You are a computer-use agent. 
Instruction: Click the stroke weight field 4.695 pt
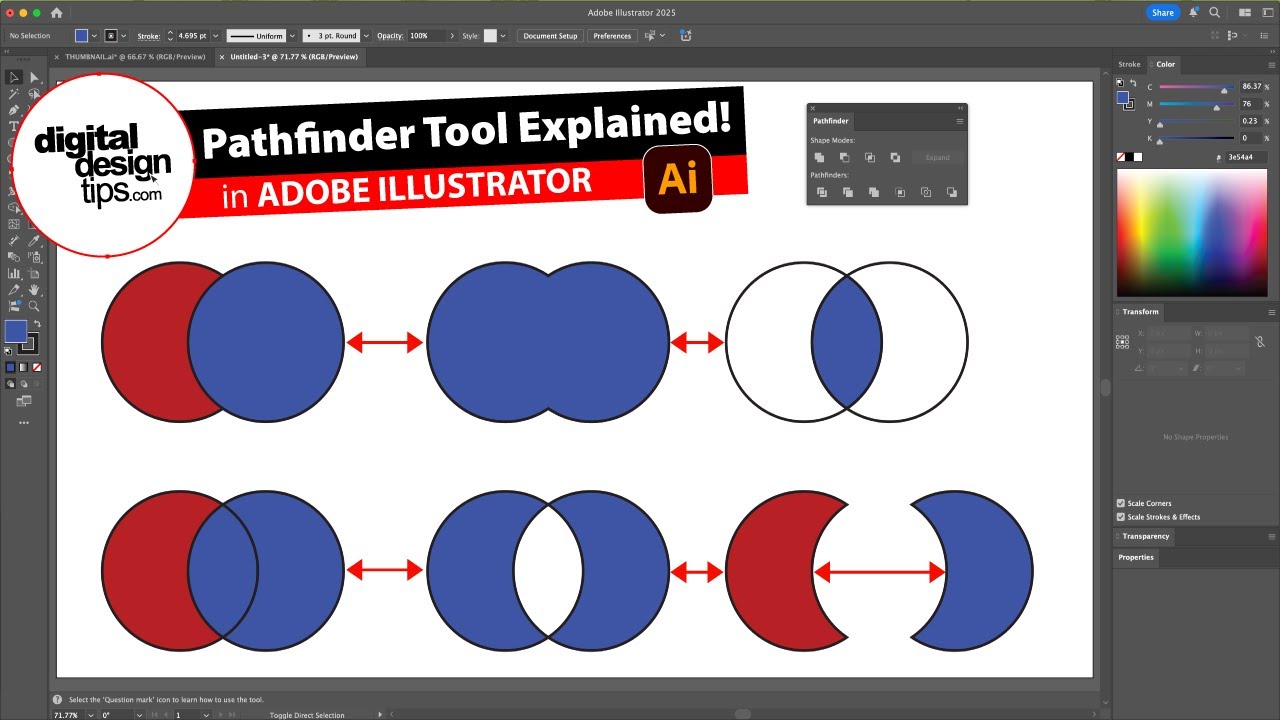[192, 36]
